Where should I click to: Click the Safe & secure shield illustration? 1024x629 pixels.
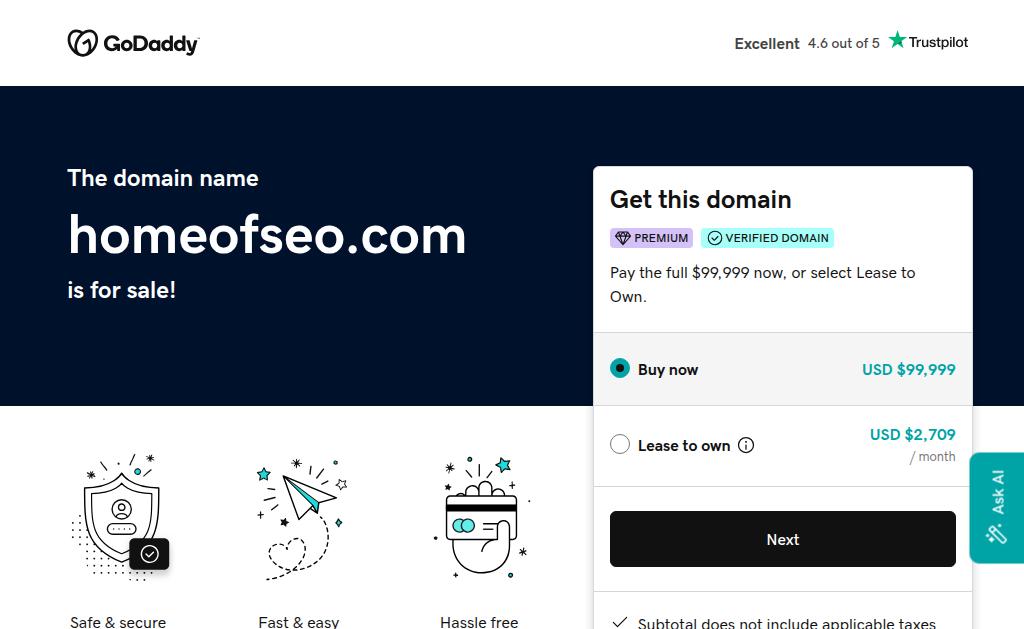click(120, 517)
